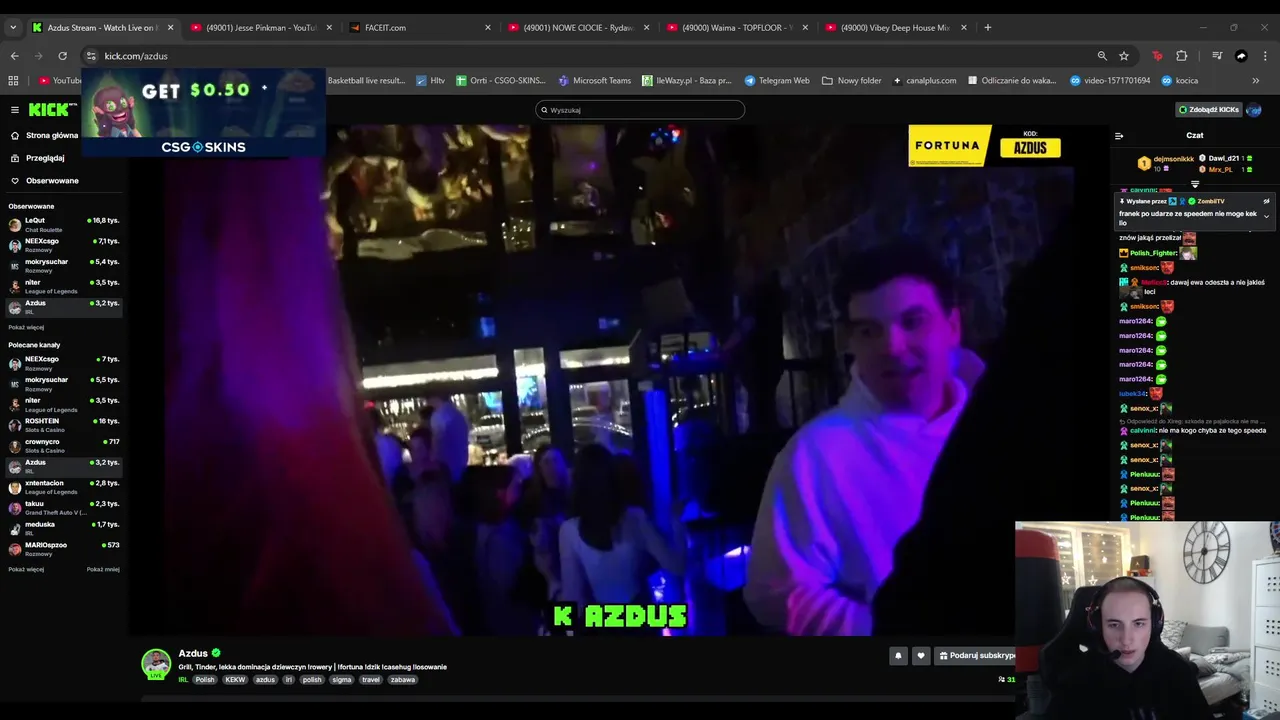Screen dimensions: 1280x720
Task: Open Telegram Web bookmark
Action: point(777,80)
